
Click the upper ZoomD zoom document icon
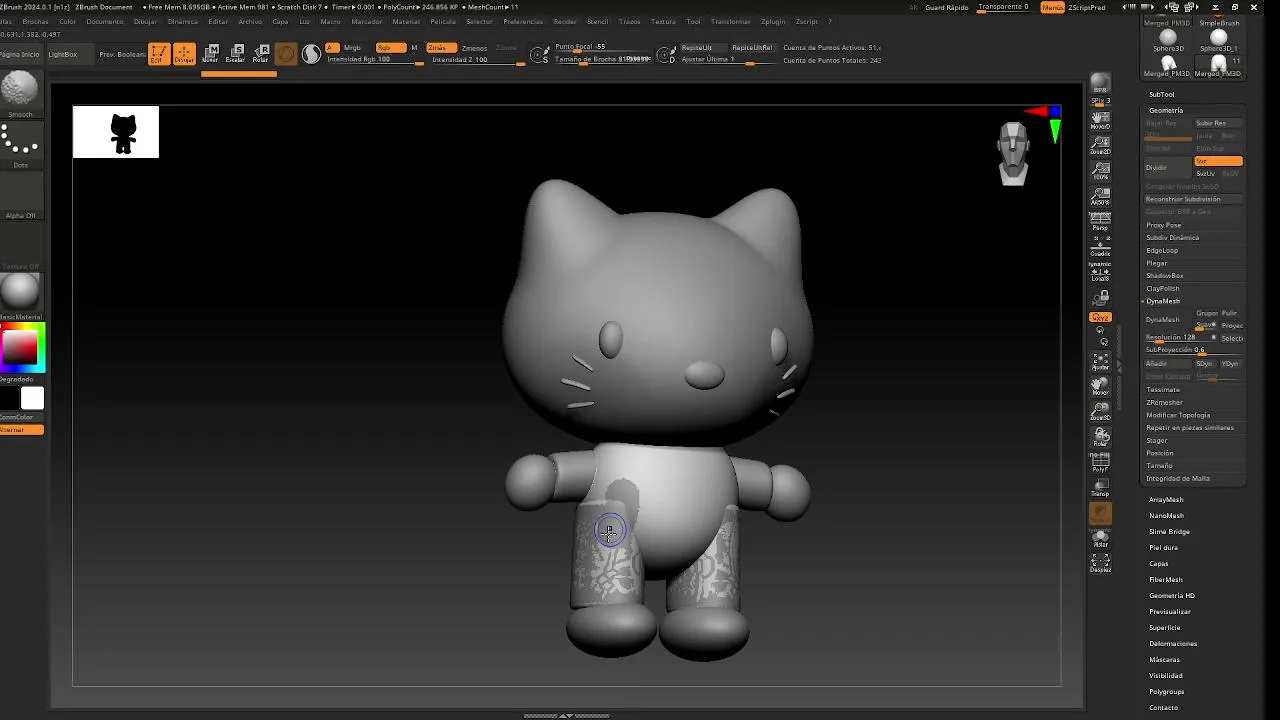pos(1100,146)
